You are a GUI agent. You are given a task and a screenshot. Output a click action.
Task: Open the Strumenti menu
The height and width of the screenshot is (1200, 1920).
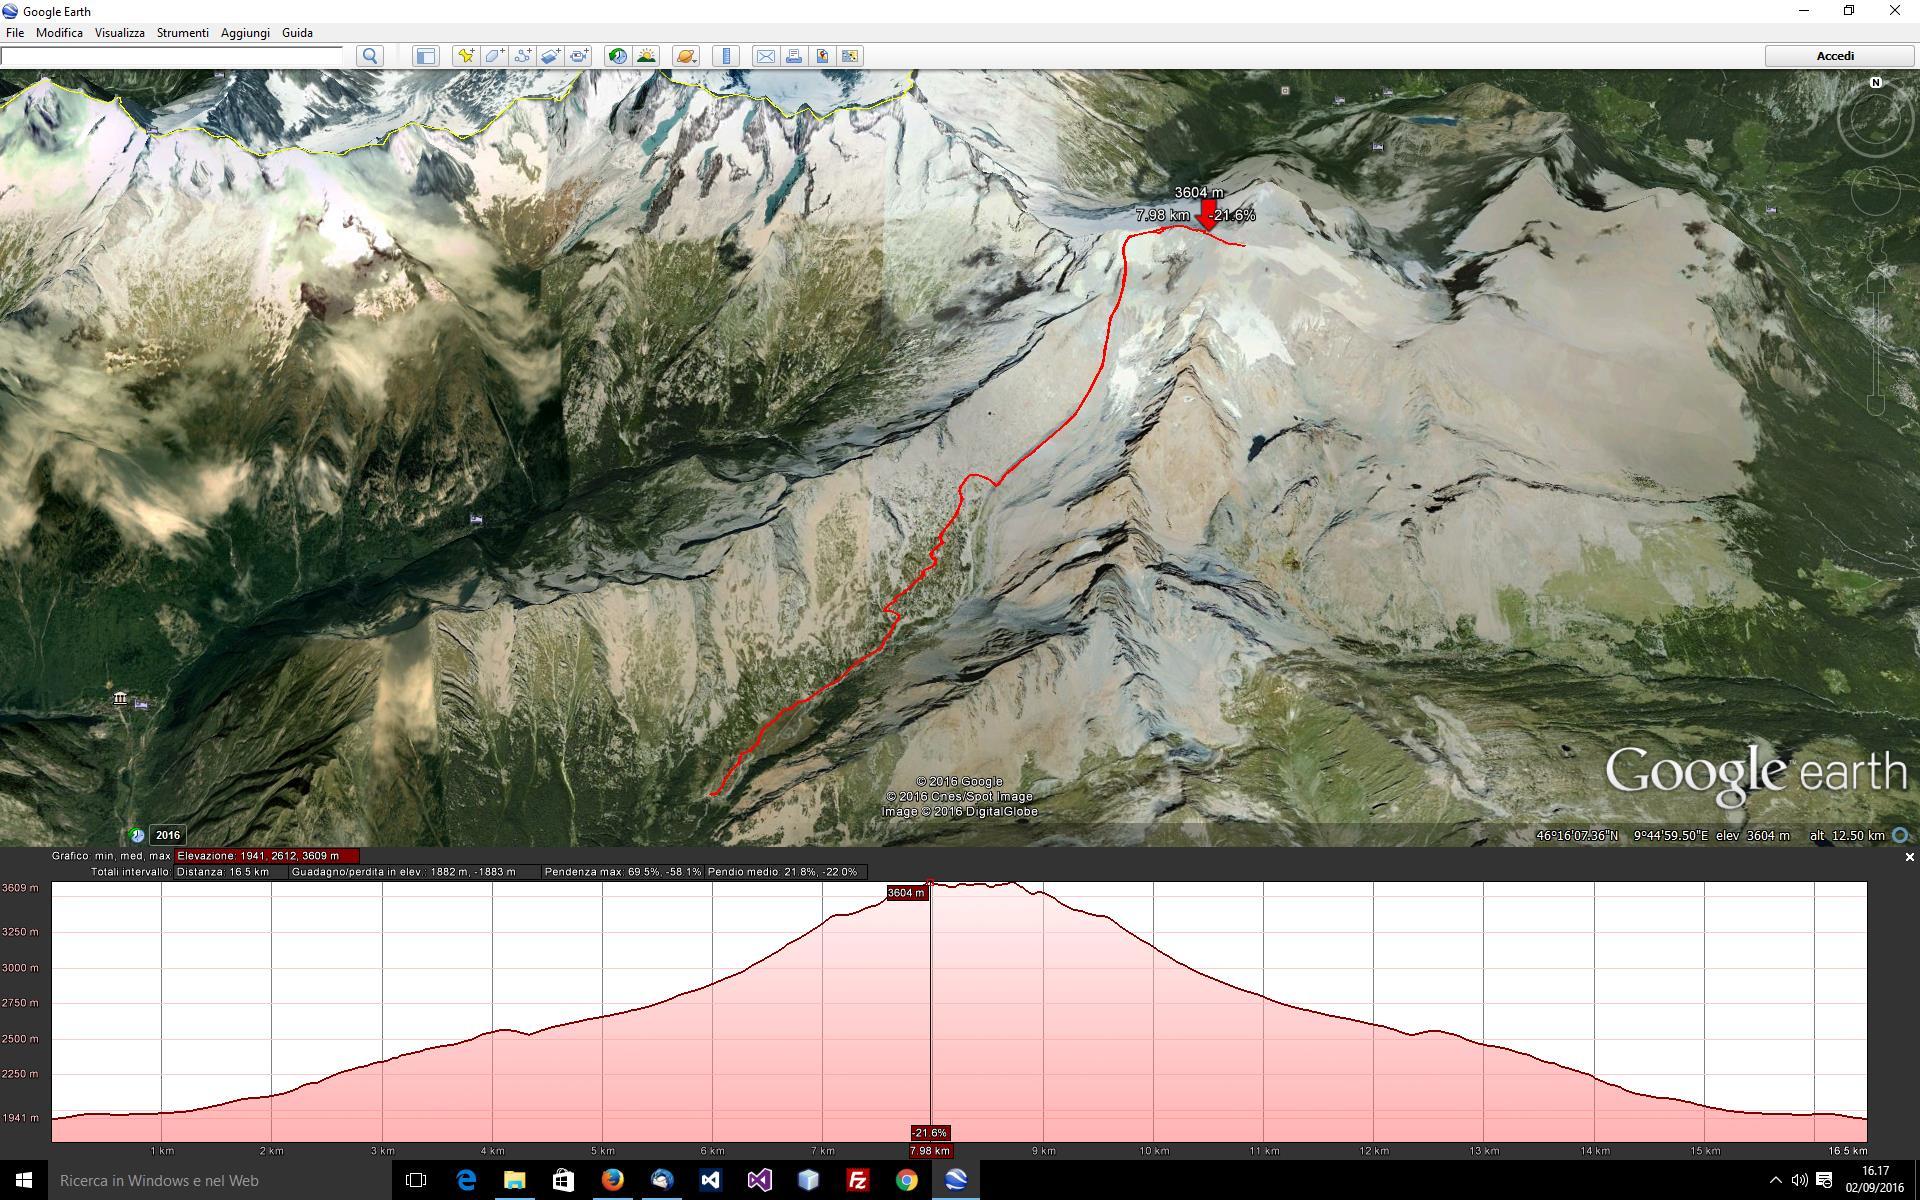182,32
